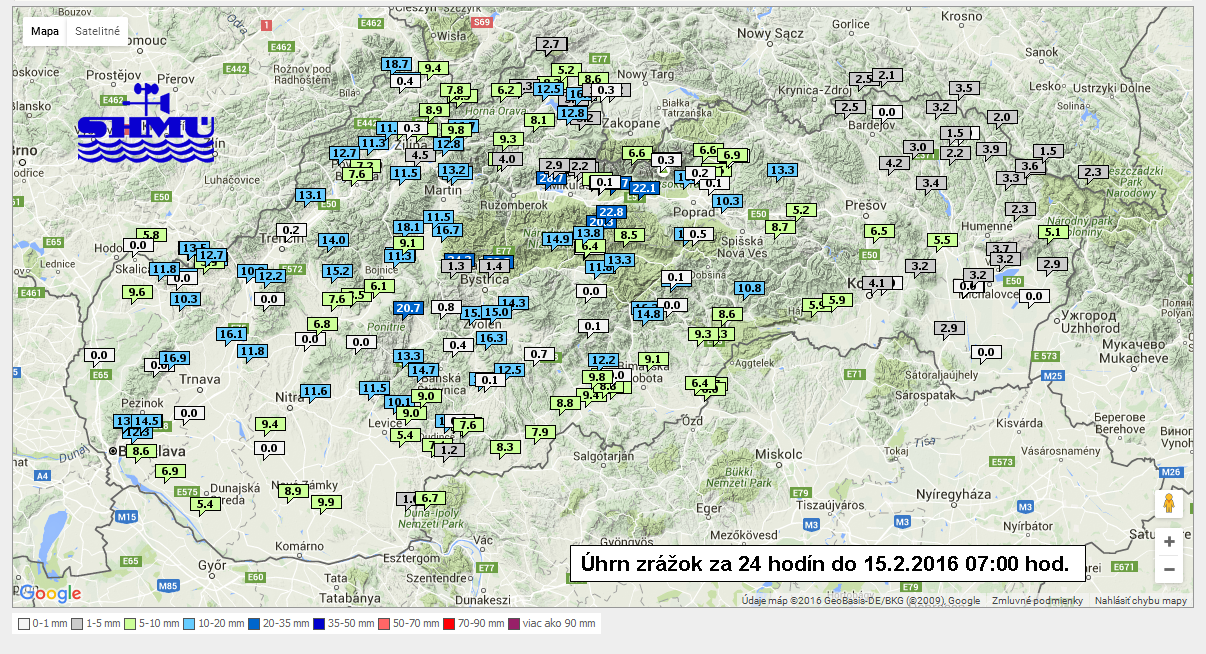Click the SHMÚ logo overlay

click(146, 125)
